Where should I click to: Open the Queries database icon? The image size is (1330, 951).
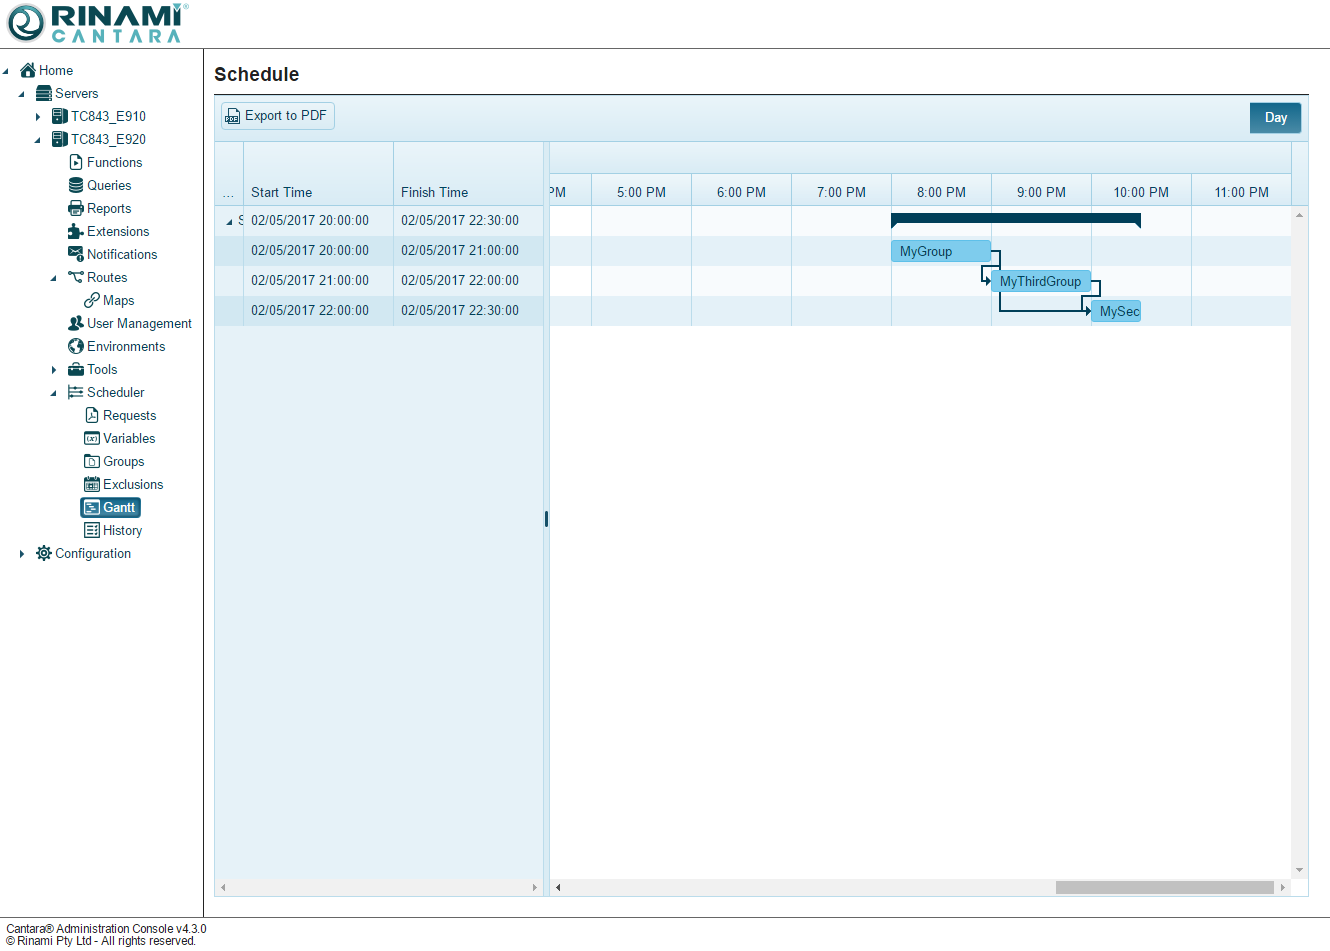pyautogui.click(x=76, y=185)
